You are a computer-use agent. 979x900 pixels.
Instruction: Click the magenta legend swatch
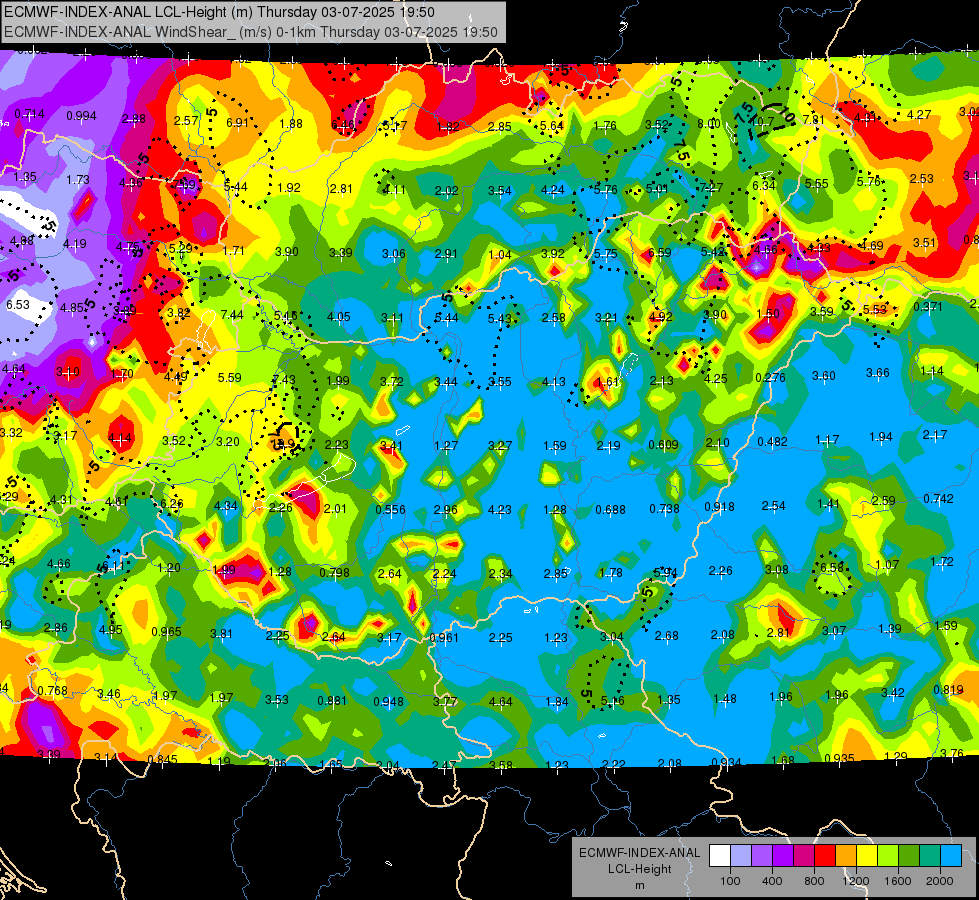click(804, 856)
